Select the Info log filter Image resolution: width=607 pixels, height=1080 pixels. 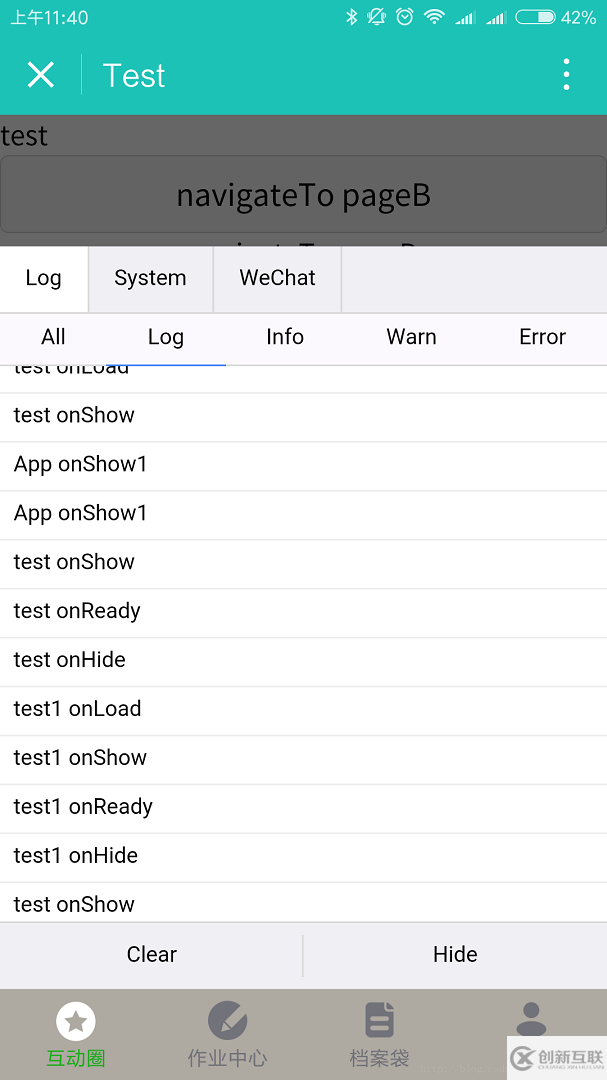click(285, 337)
